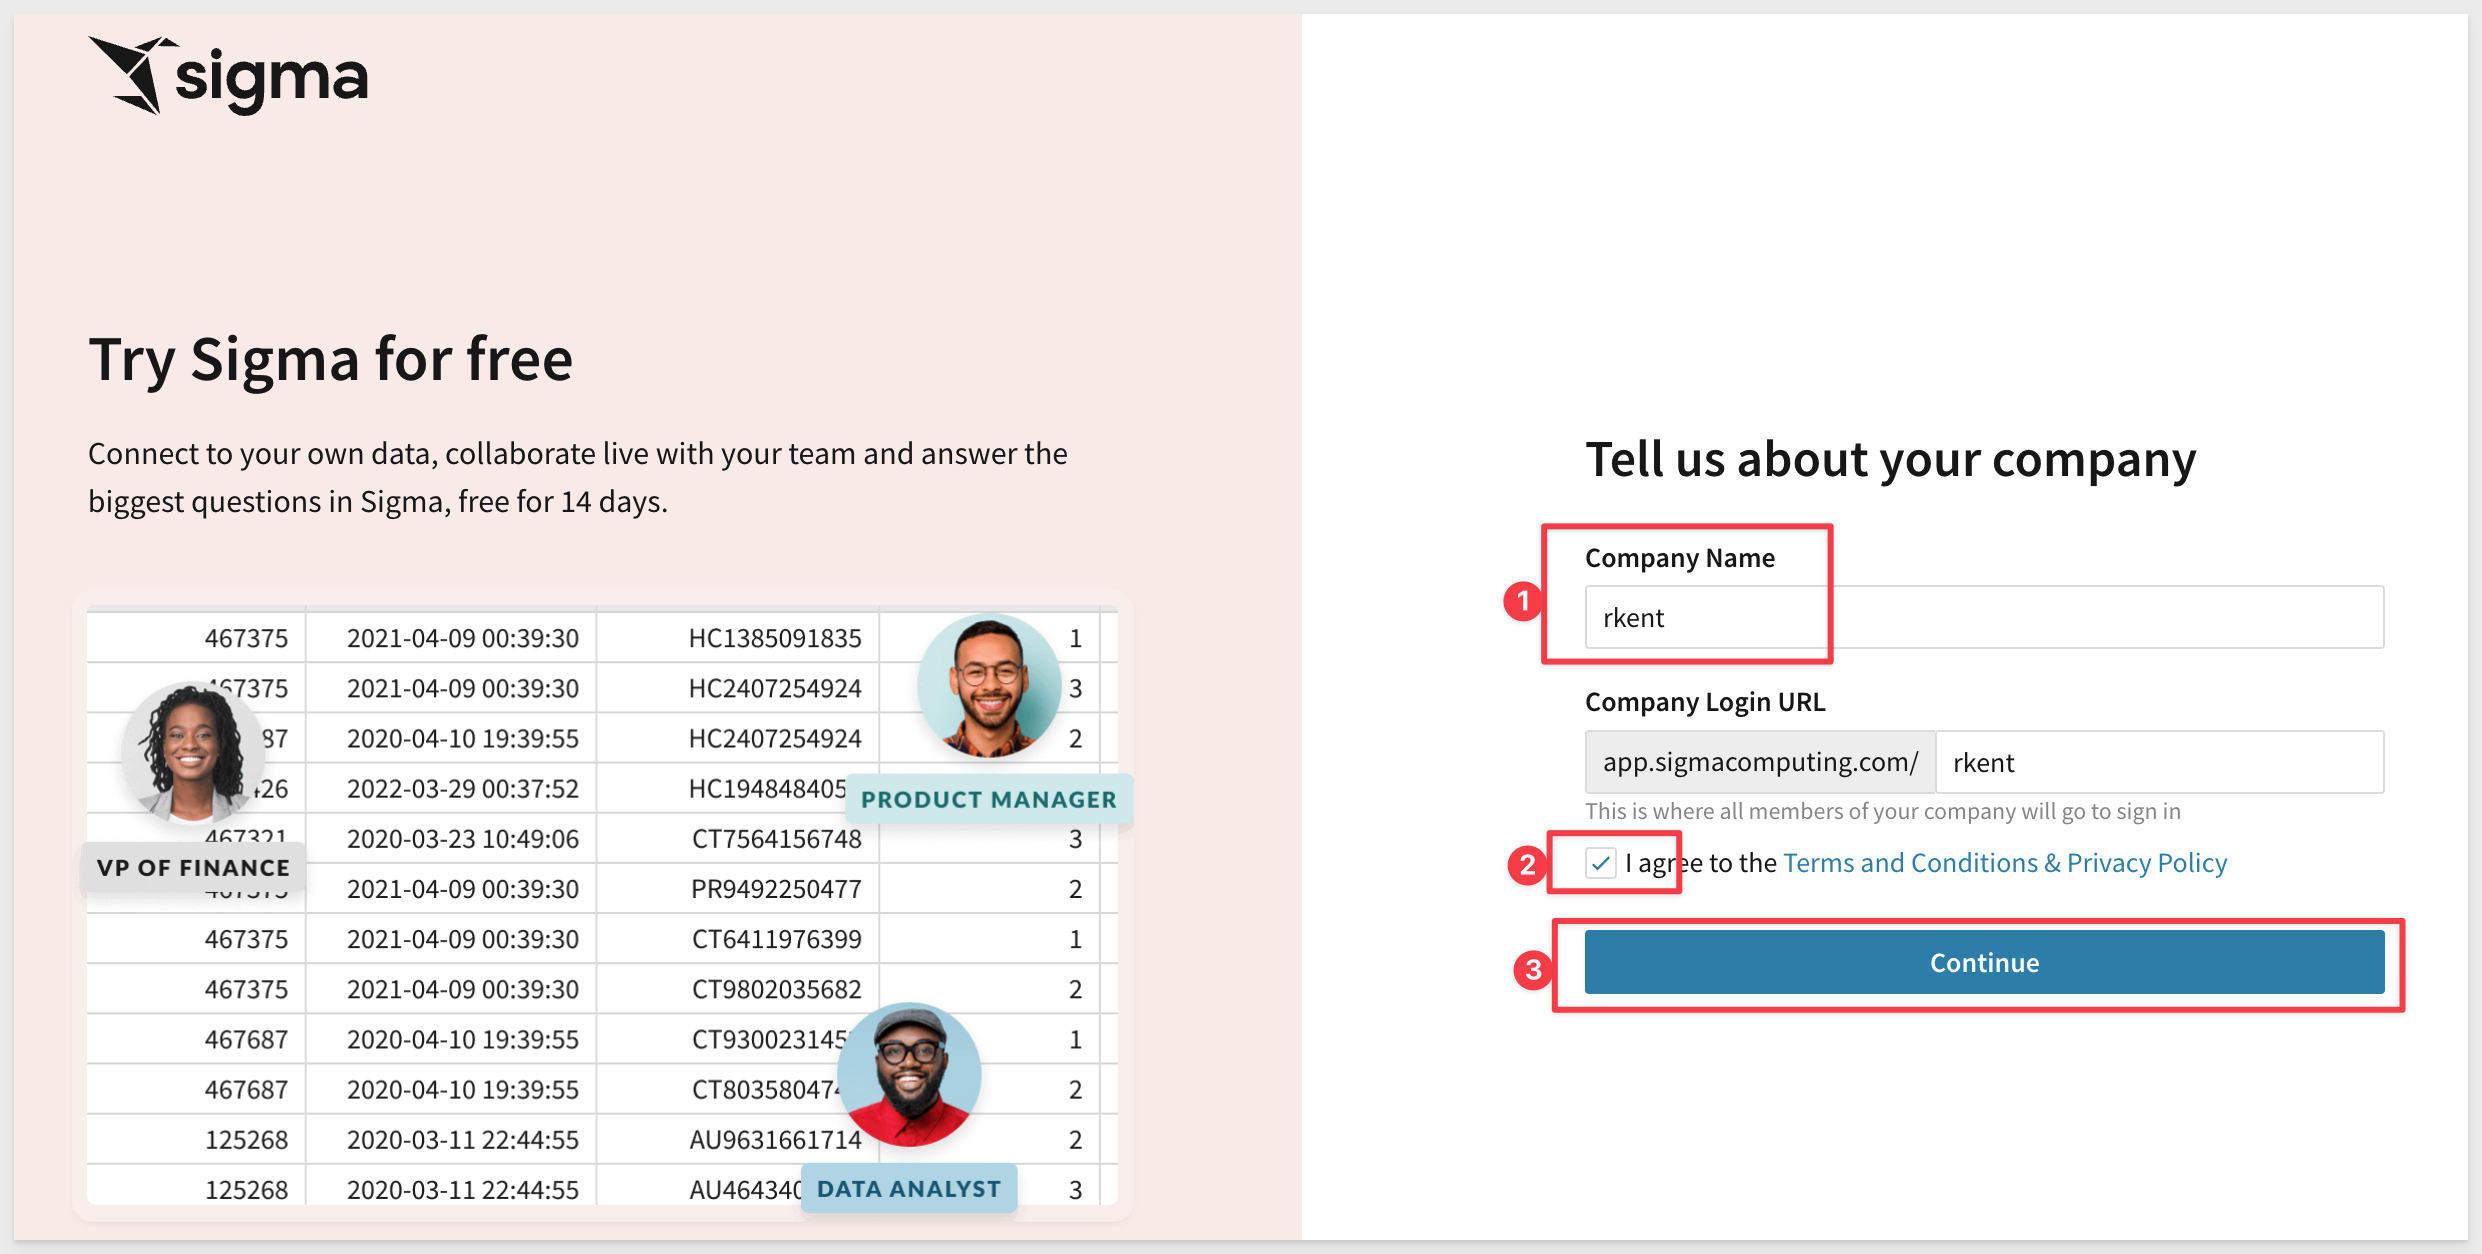Click the Company Name input field
Screen dimensions: 2482x1254
click(1984, 617)
